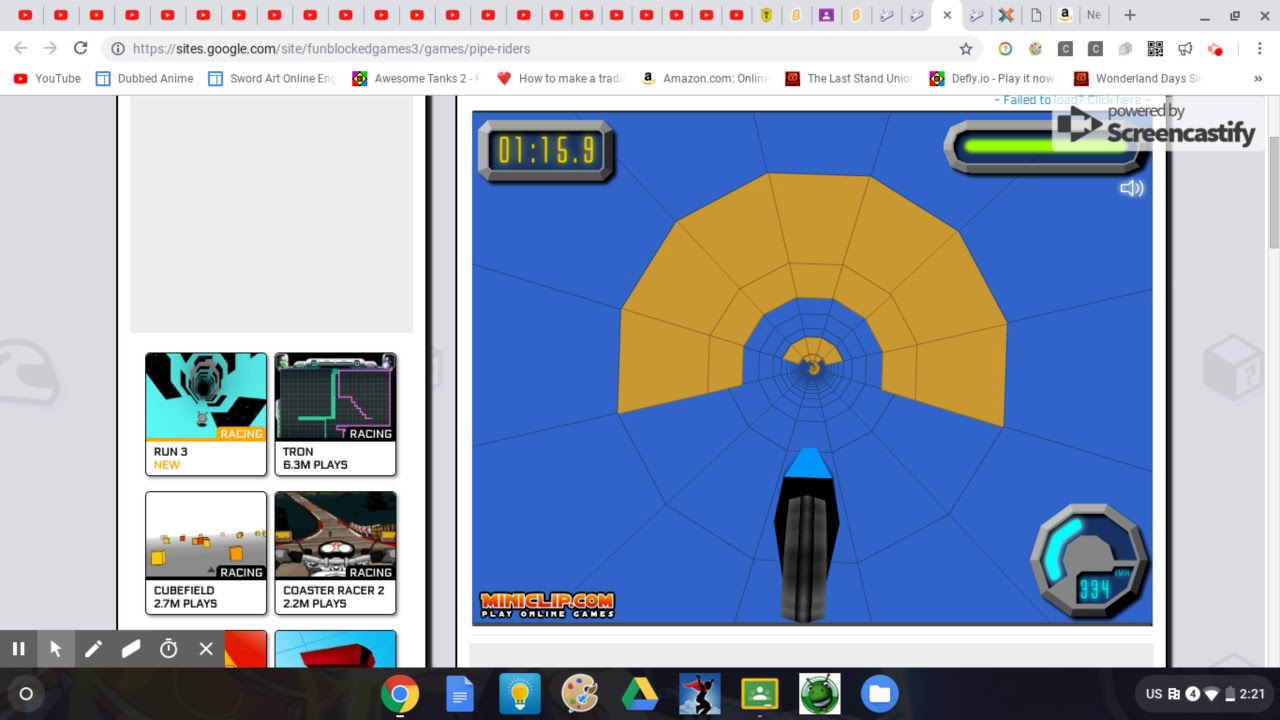Open the Coaster Racer 2 thumbnail
The height and width of the screenshot is (720, 1280).
point(335,553)
